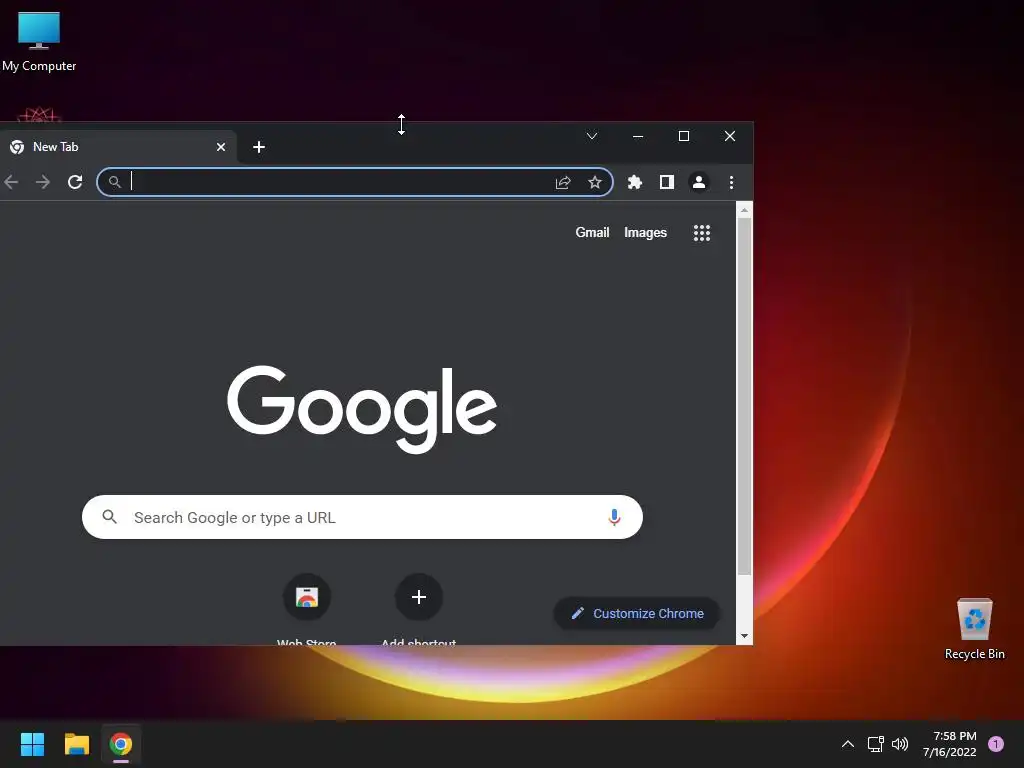
Task: Click the forward navigation arrow
Action: [43, 182]
